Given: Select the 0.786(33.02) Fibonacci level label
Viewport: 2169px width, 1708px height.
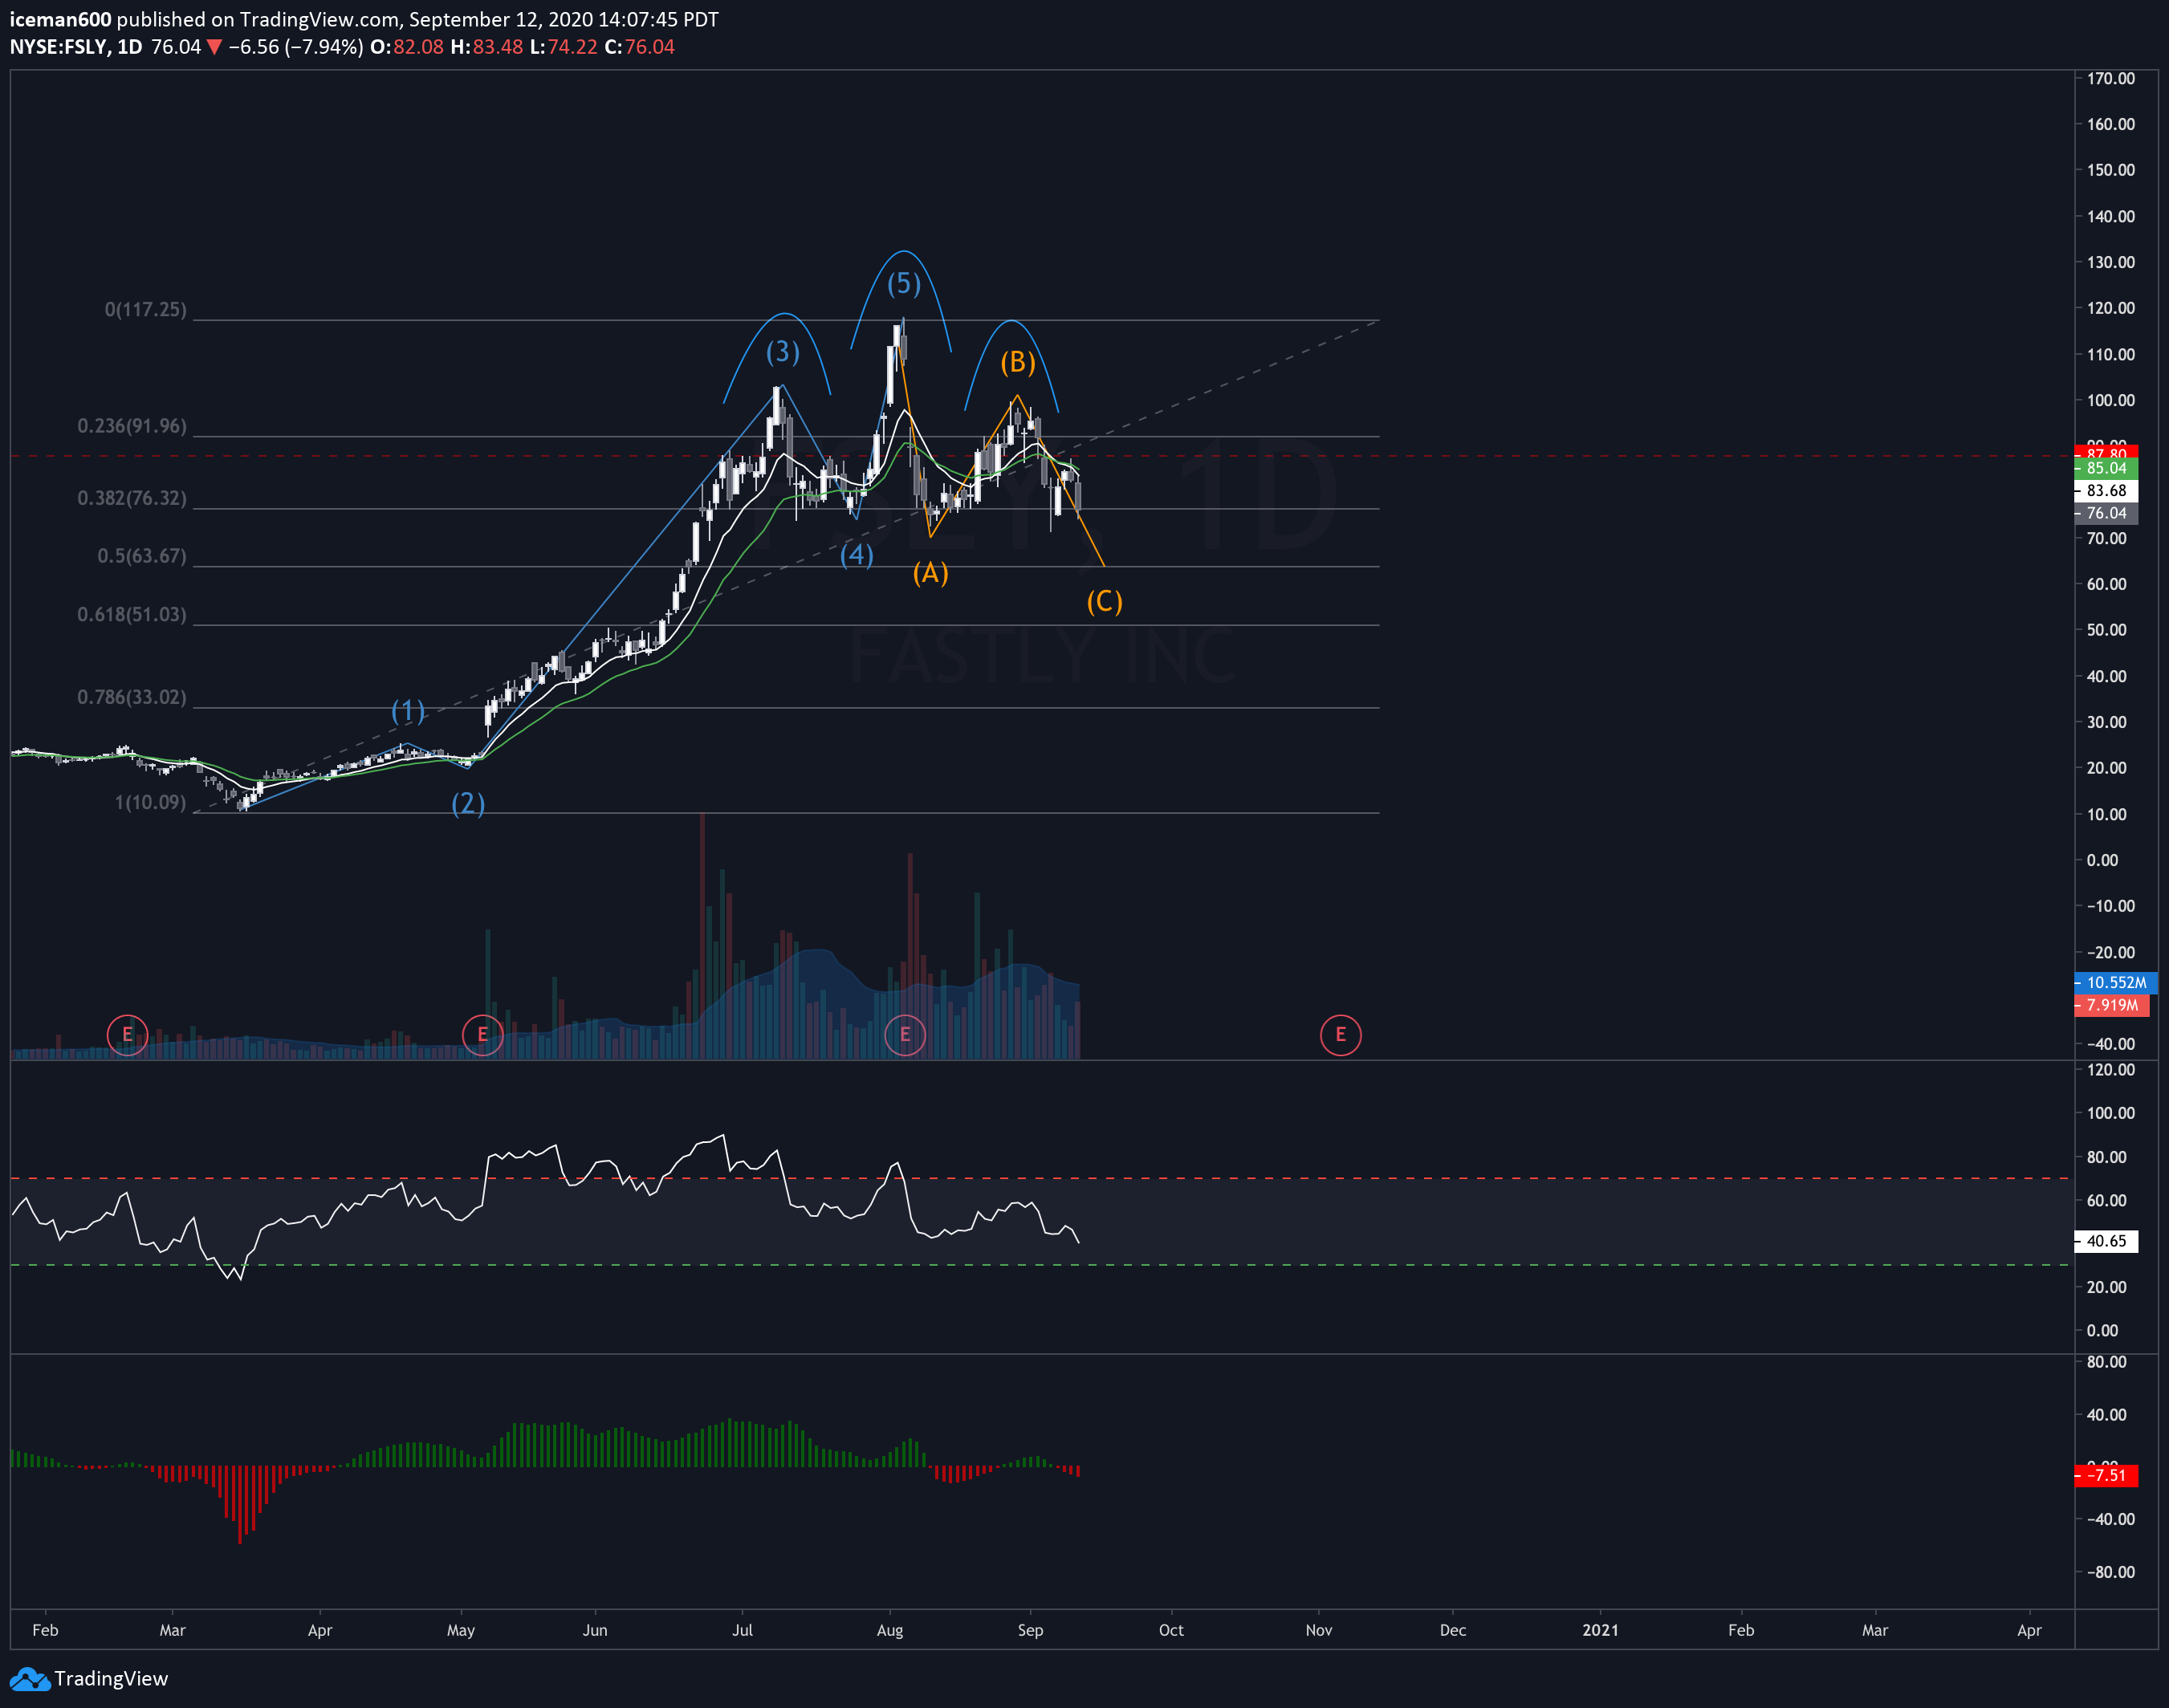Looking at the screenshot, I should pos(132,697).
